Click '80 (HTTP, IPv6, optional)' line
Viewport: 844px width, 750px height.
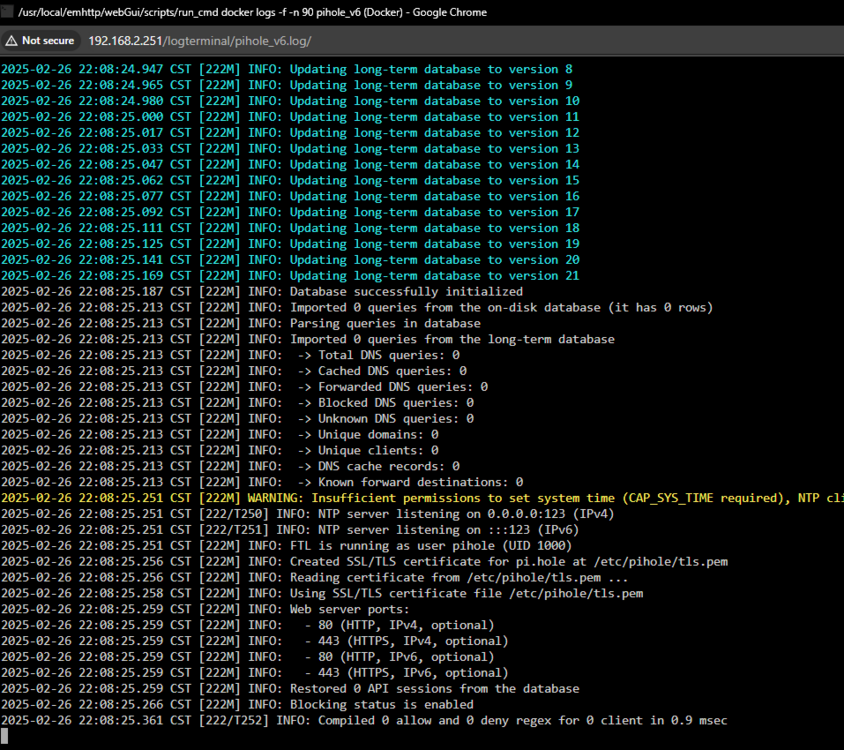(x=248, y=657)
